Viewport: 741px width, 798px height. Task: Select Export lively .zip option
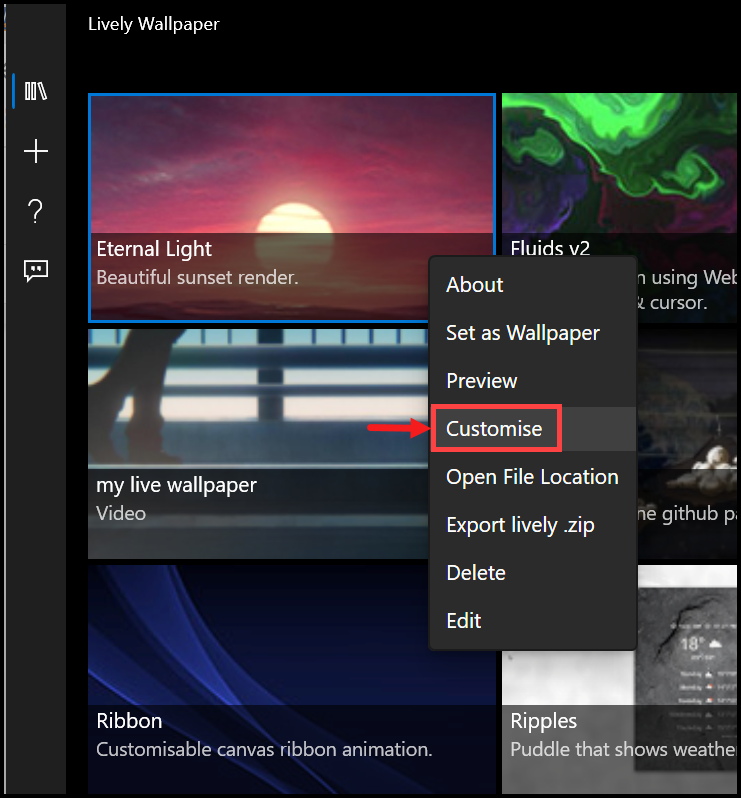click(x=533, y=525)
